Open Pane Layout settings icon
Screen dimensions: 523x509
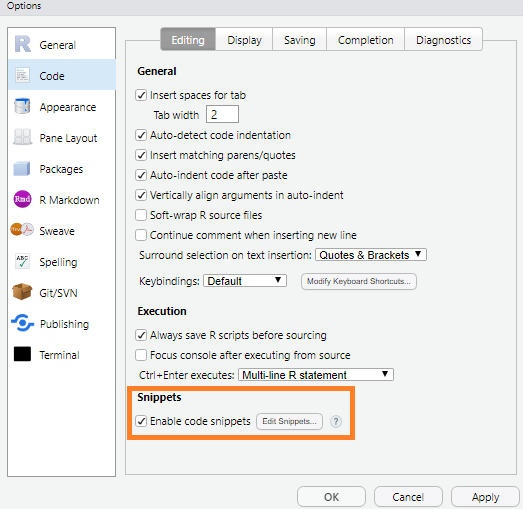(22, 137)
